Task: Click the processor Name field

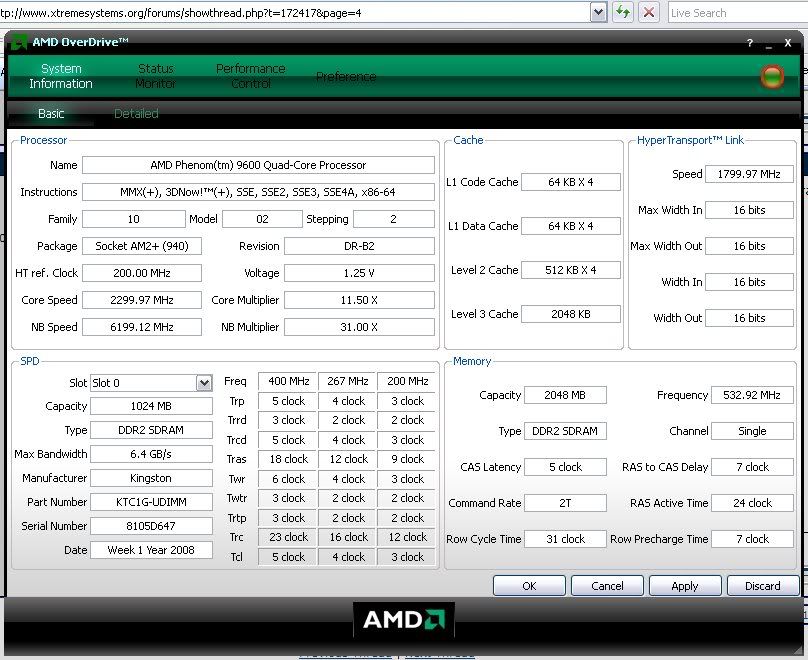Action: (258, 165)
